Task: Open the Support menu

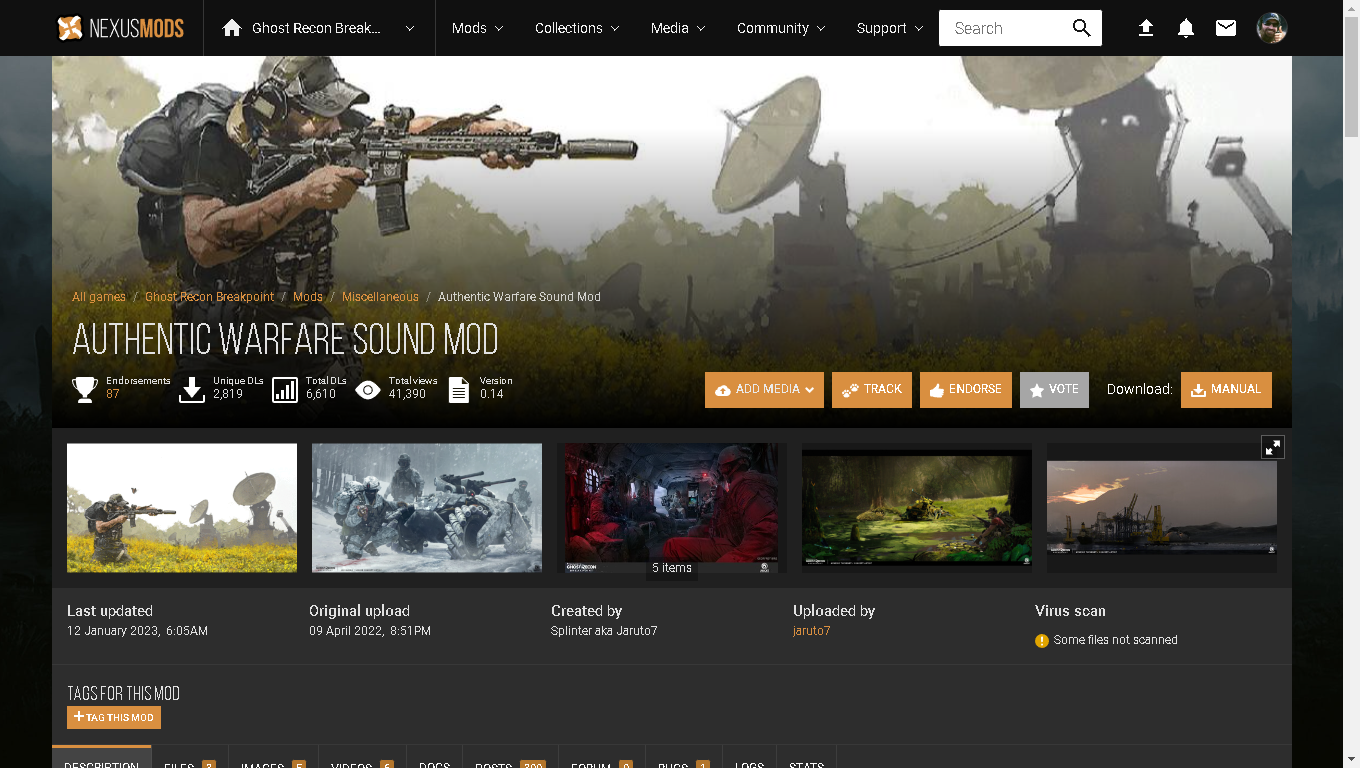Action: coord(890,28)
